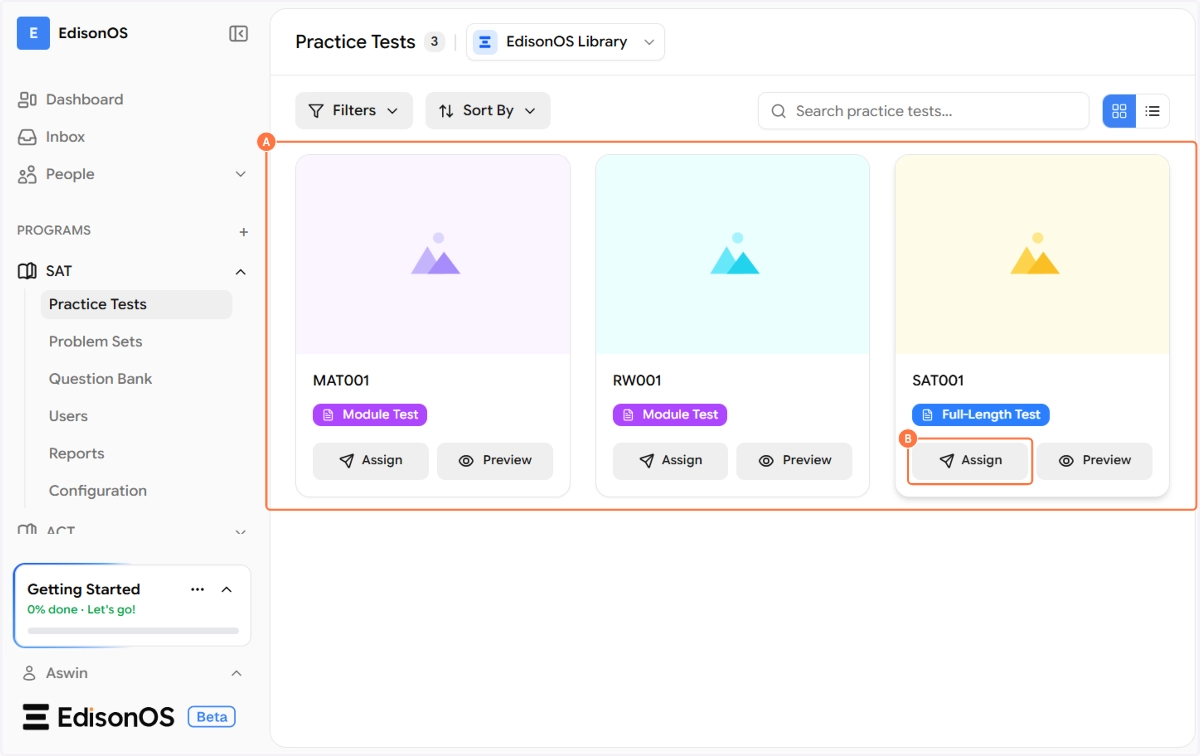Open the Sort By dropdown

[487, 111]
